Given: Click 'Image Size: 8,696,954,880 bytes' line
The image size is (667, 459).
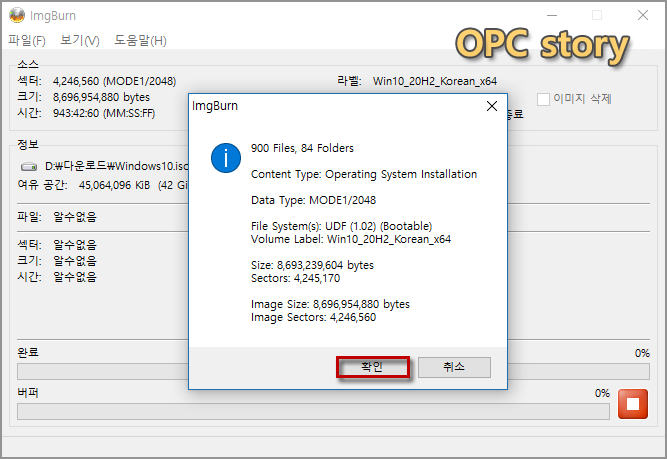Looking at the screenshot, I should [x=331, y=304].
